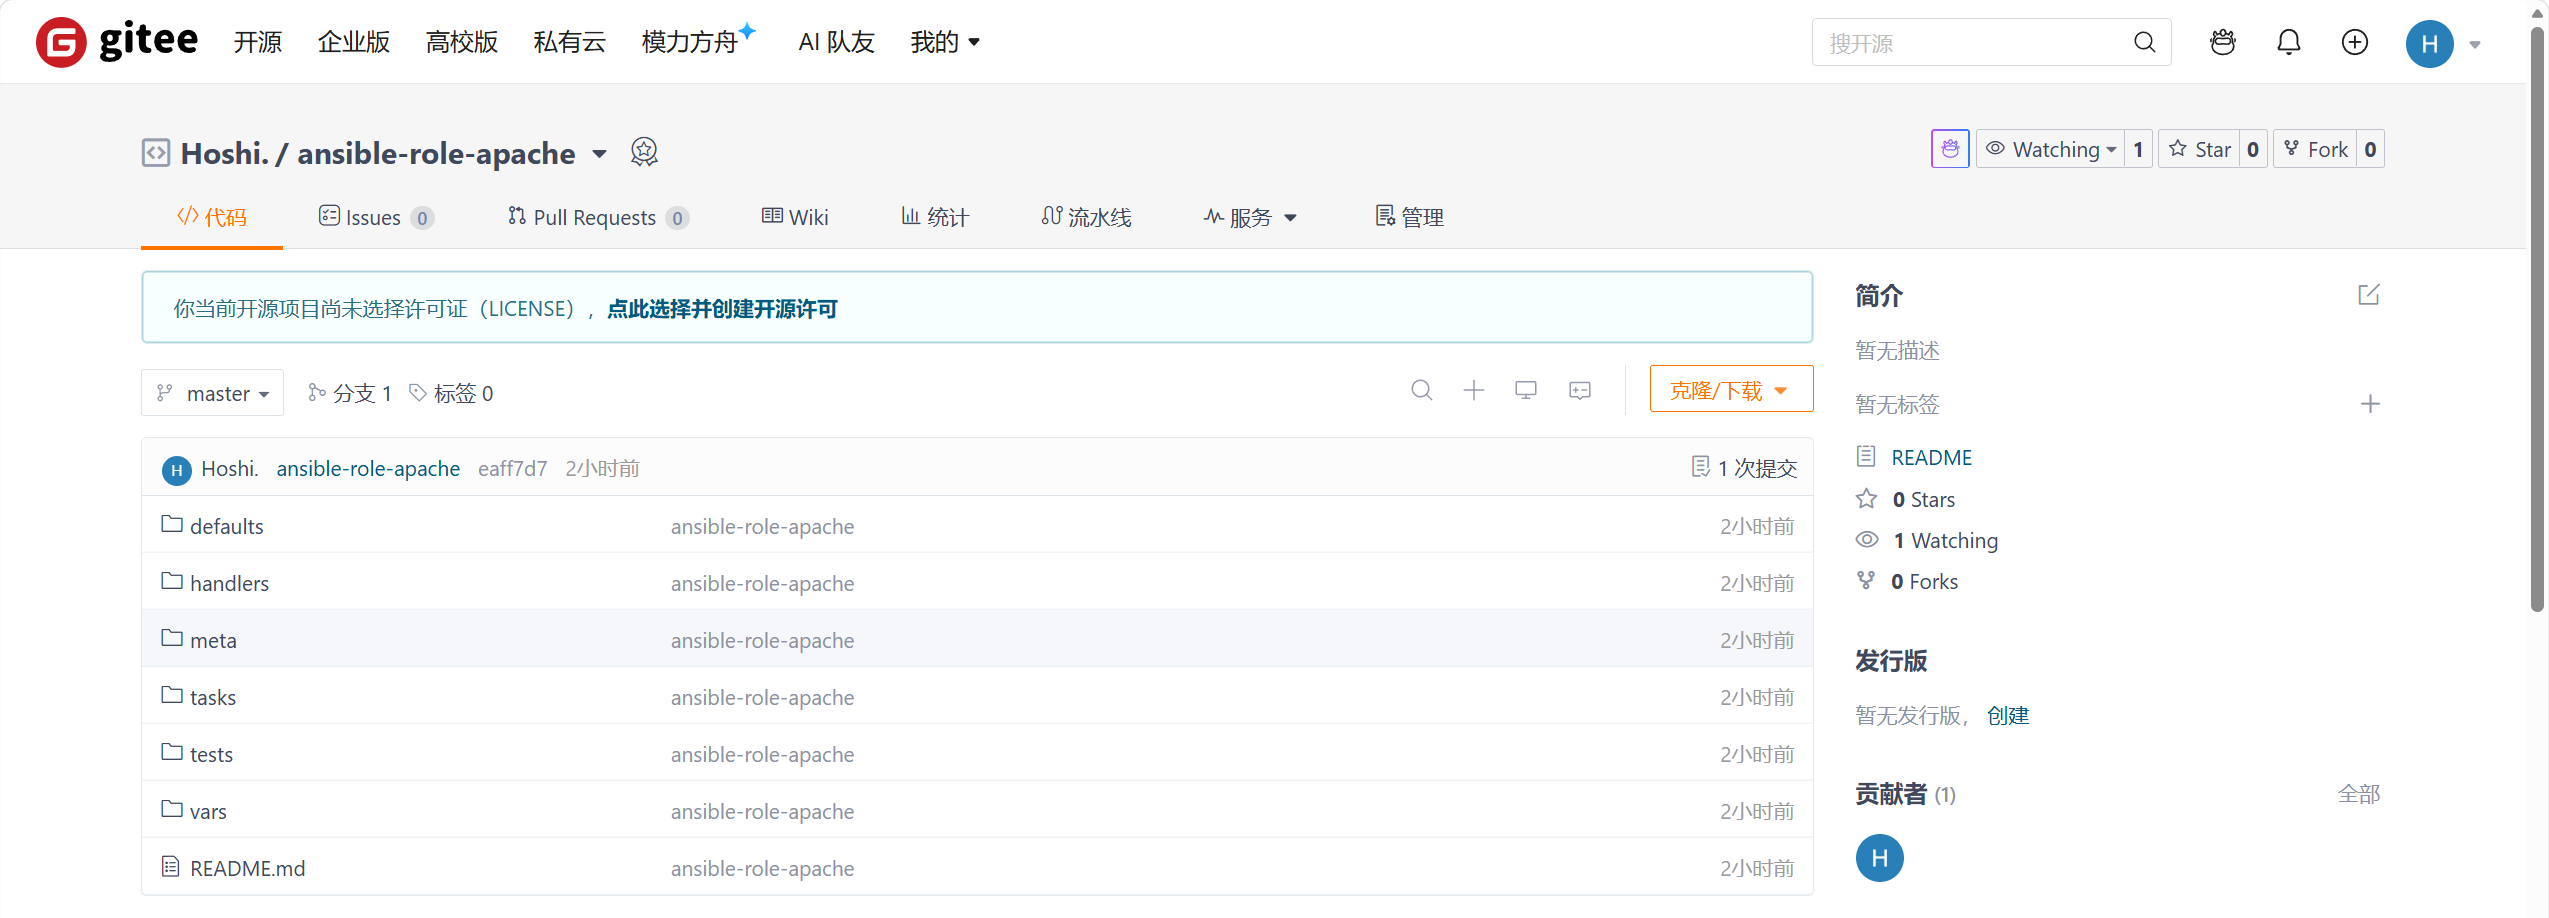Open the 克隆/下载 dropdown button

click(1730, 390)
